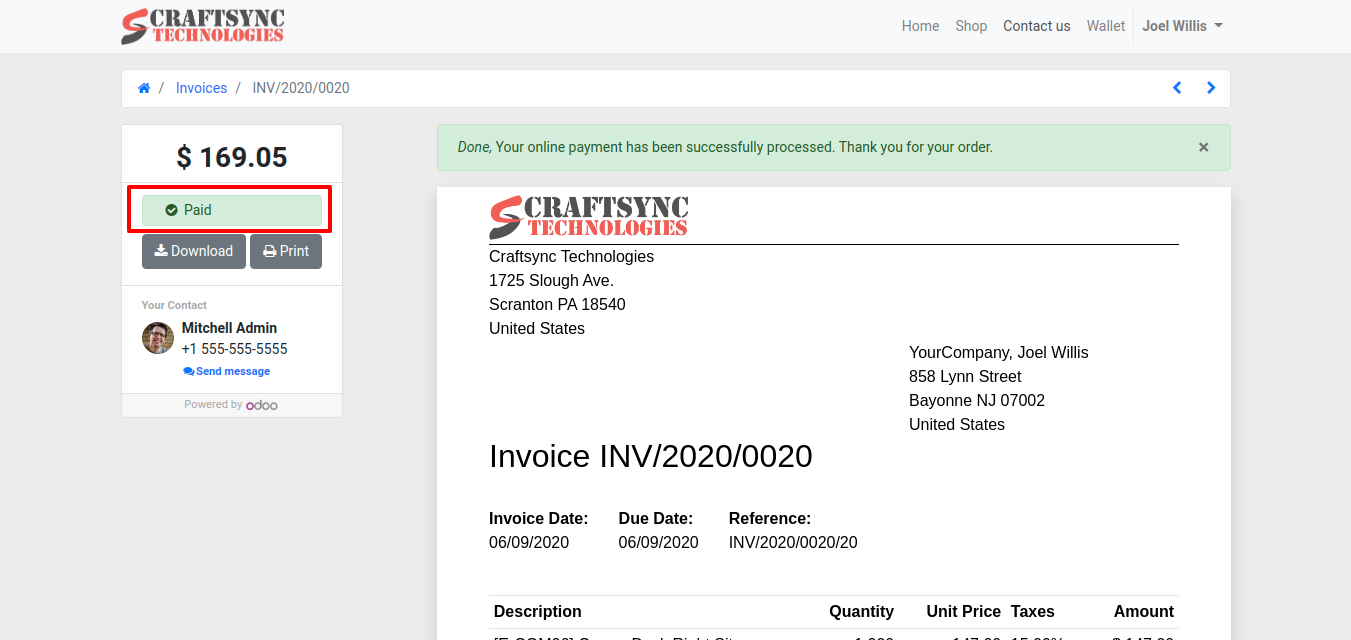Go to next invoice with right chevron
This screenshot has height=640, width=1351.
click(1211, 88)
